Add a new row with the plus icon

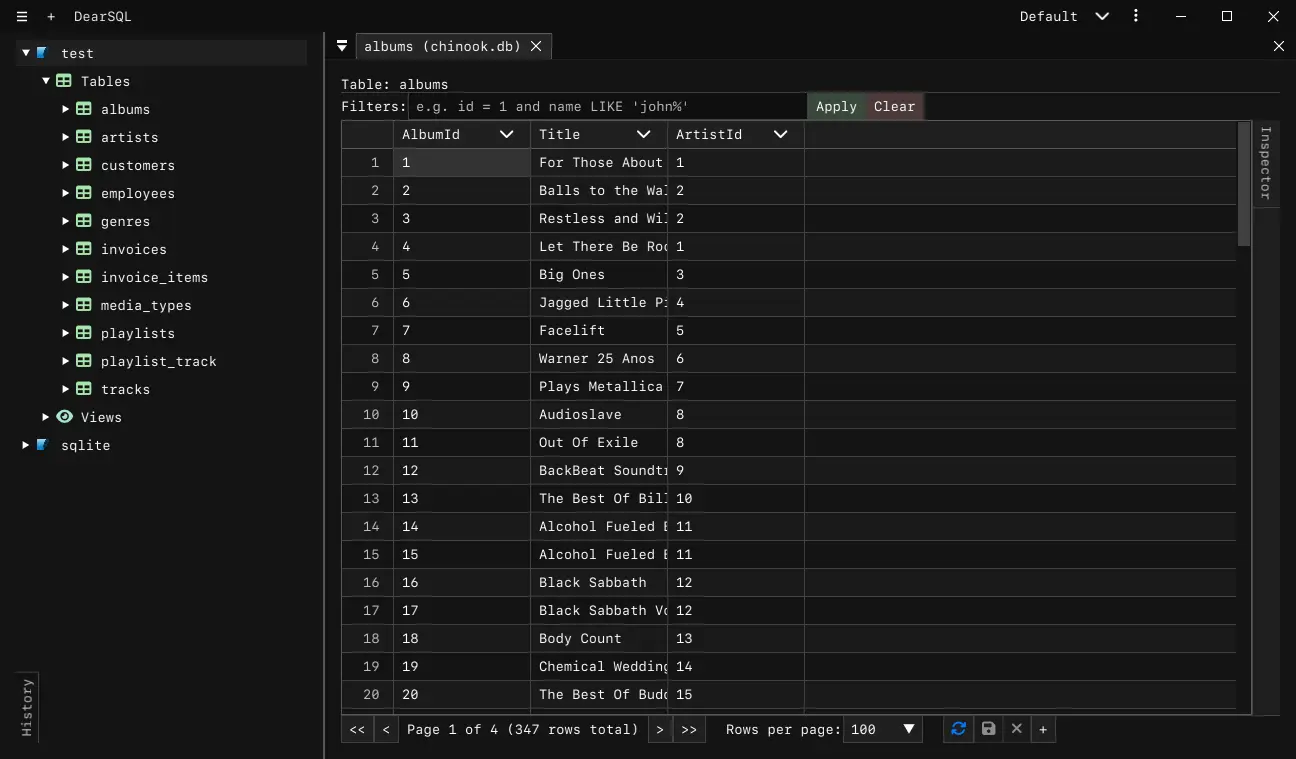click(x=1043, y=729)
